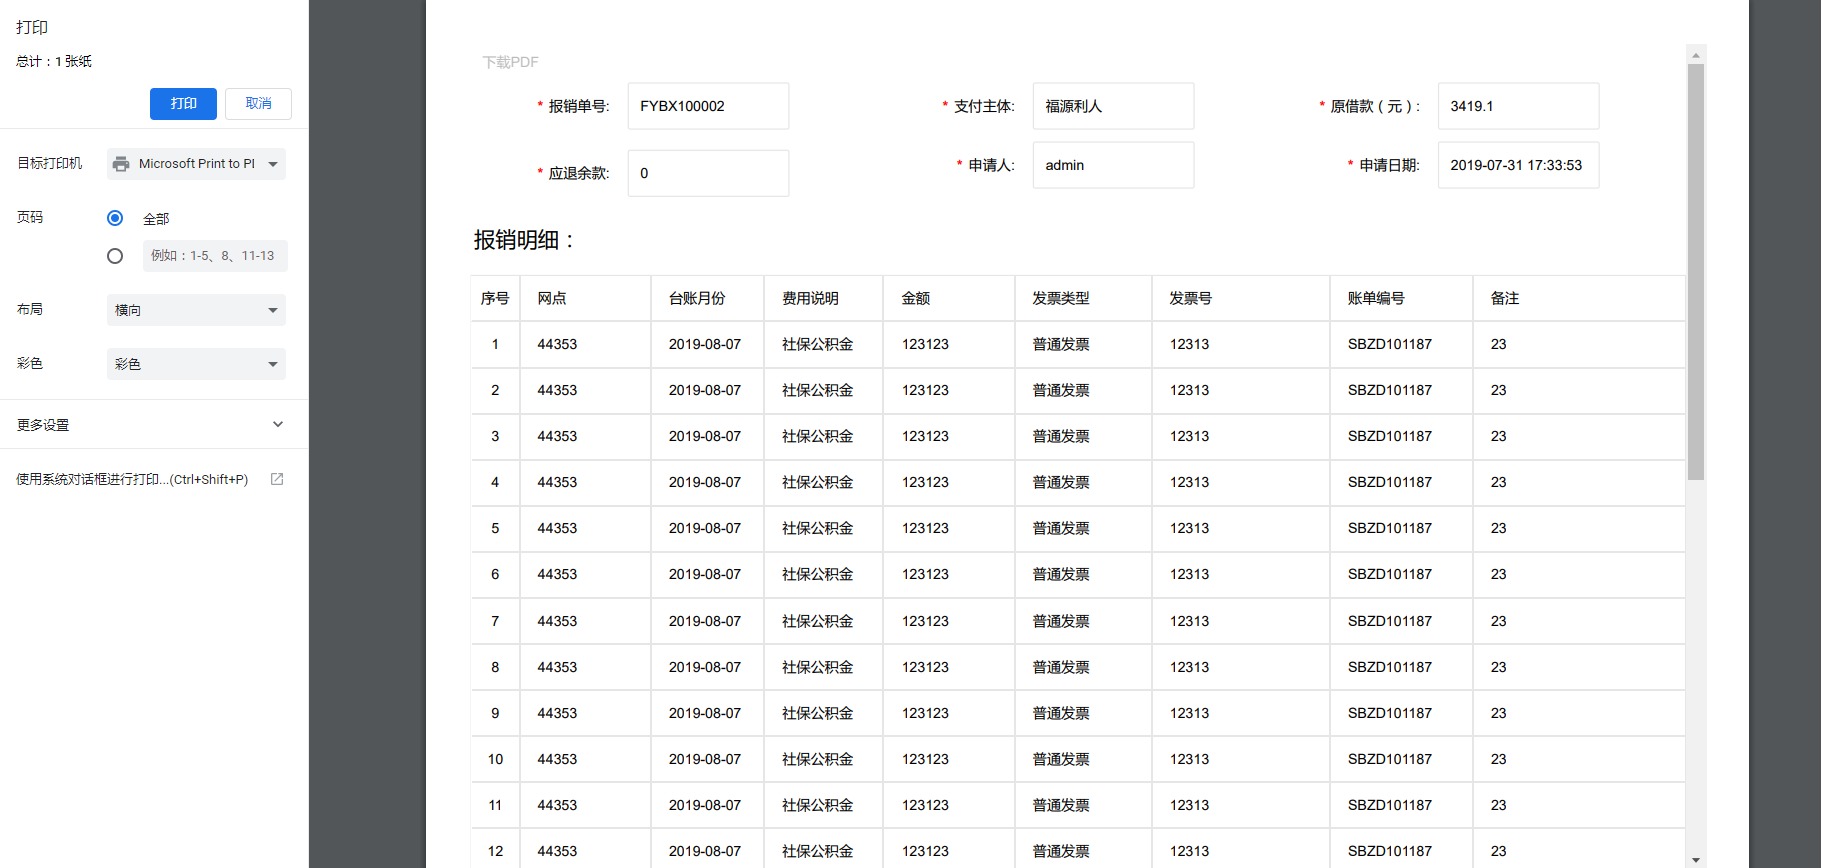Select the 全部 pages radio button
Viewport: 1821px width, 868px height.
(115, 218)
